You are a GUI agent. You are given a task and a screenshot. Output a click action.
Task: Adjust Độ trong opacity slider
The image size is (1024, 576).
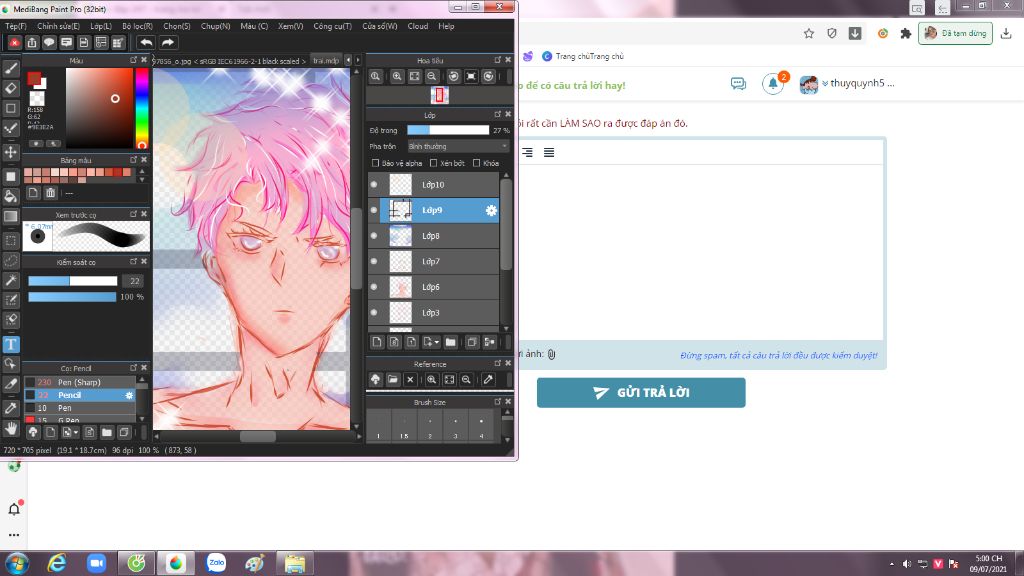pos(448,130)
